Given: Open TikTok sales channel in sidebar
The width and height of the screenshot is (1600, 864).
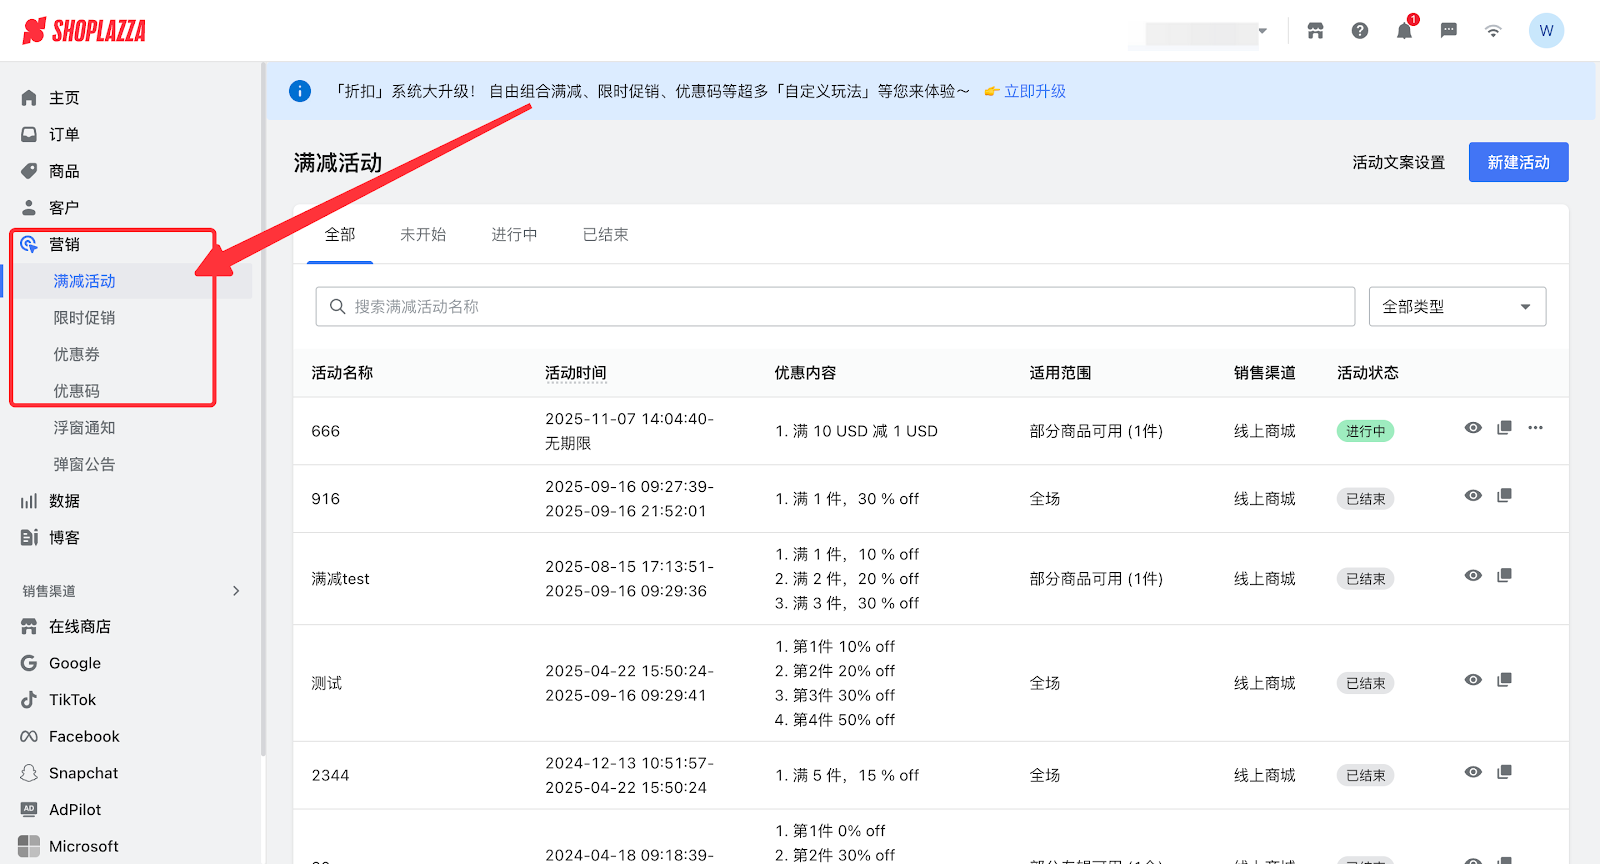Looking at the screenshot, I should 72,700.
